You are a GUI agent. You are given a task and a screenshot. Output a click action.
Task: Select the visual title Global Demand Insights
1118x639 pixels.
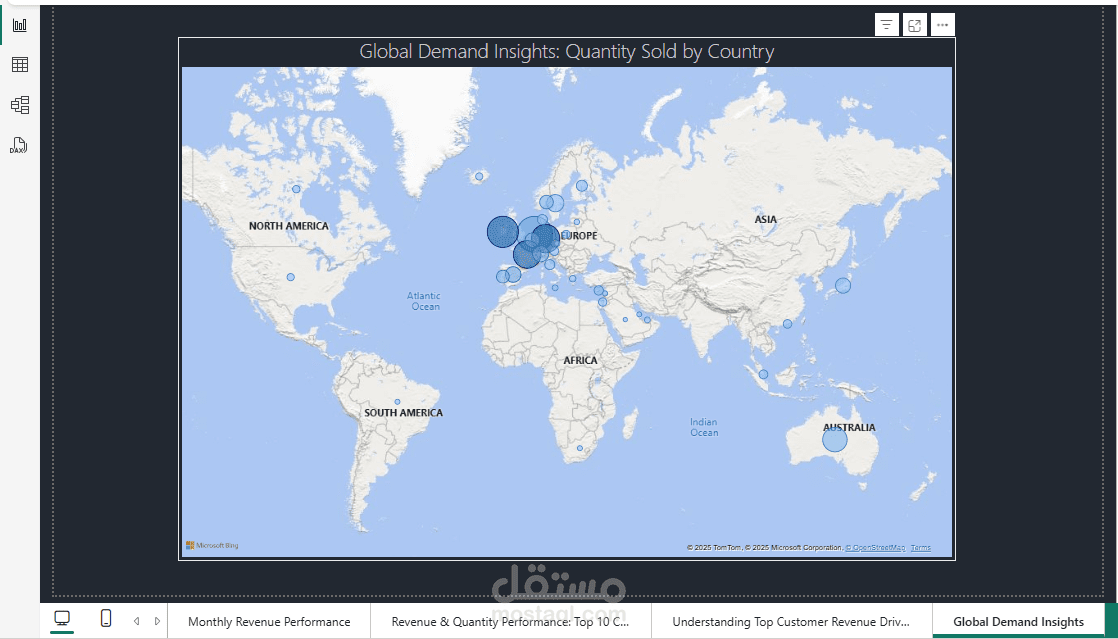[566, 51]
